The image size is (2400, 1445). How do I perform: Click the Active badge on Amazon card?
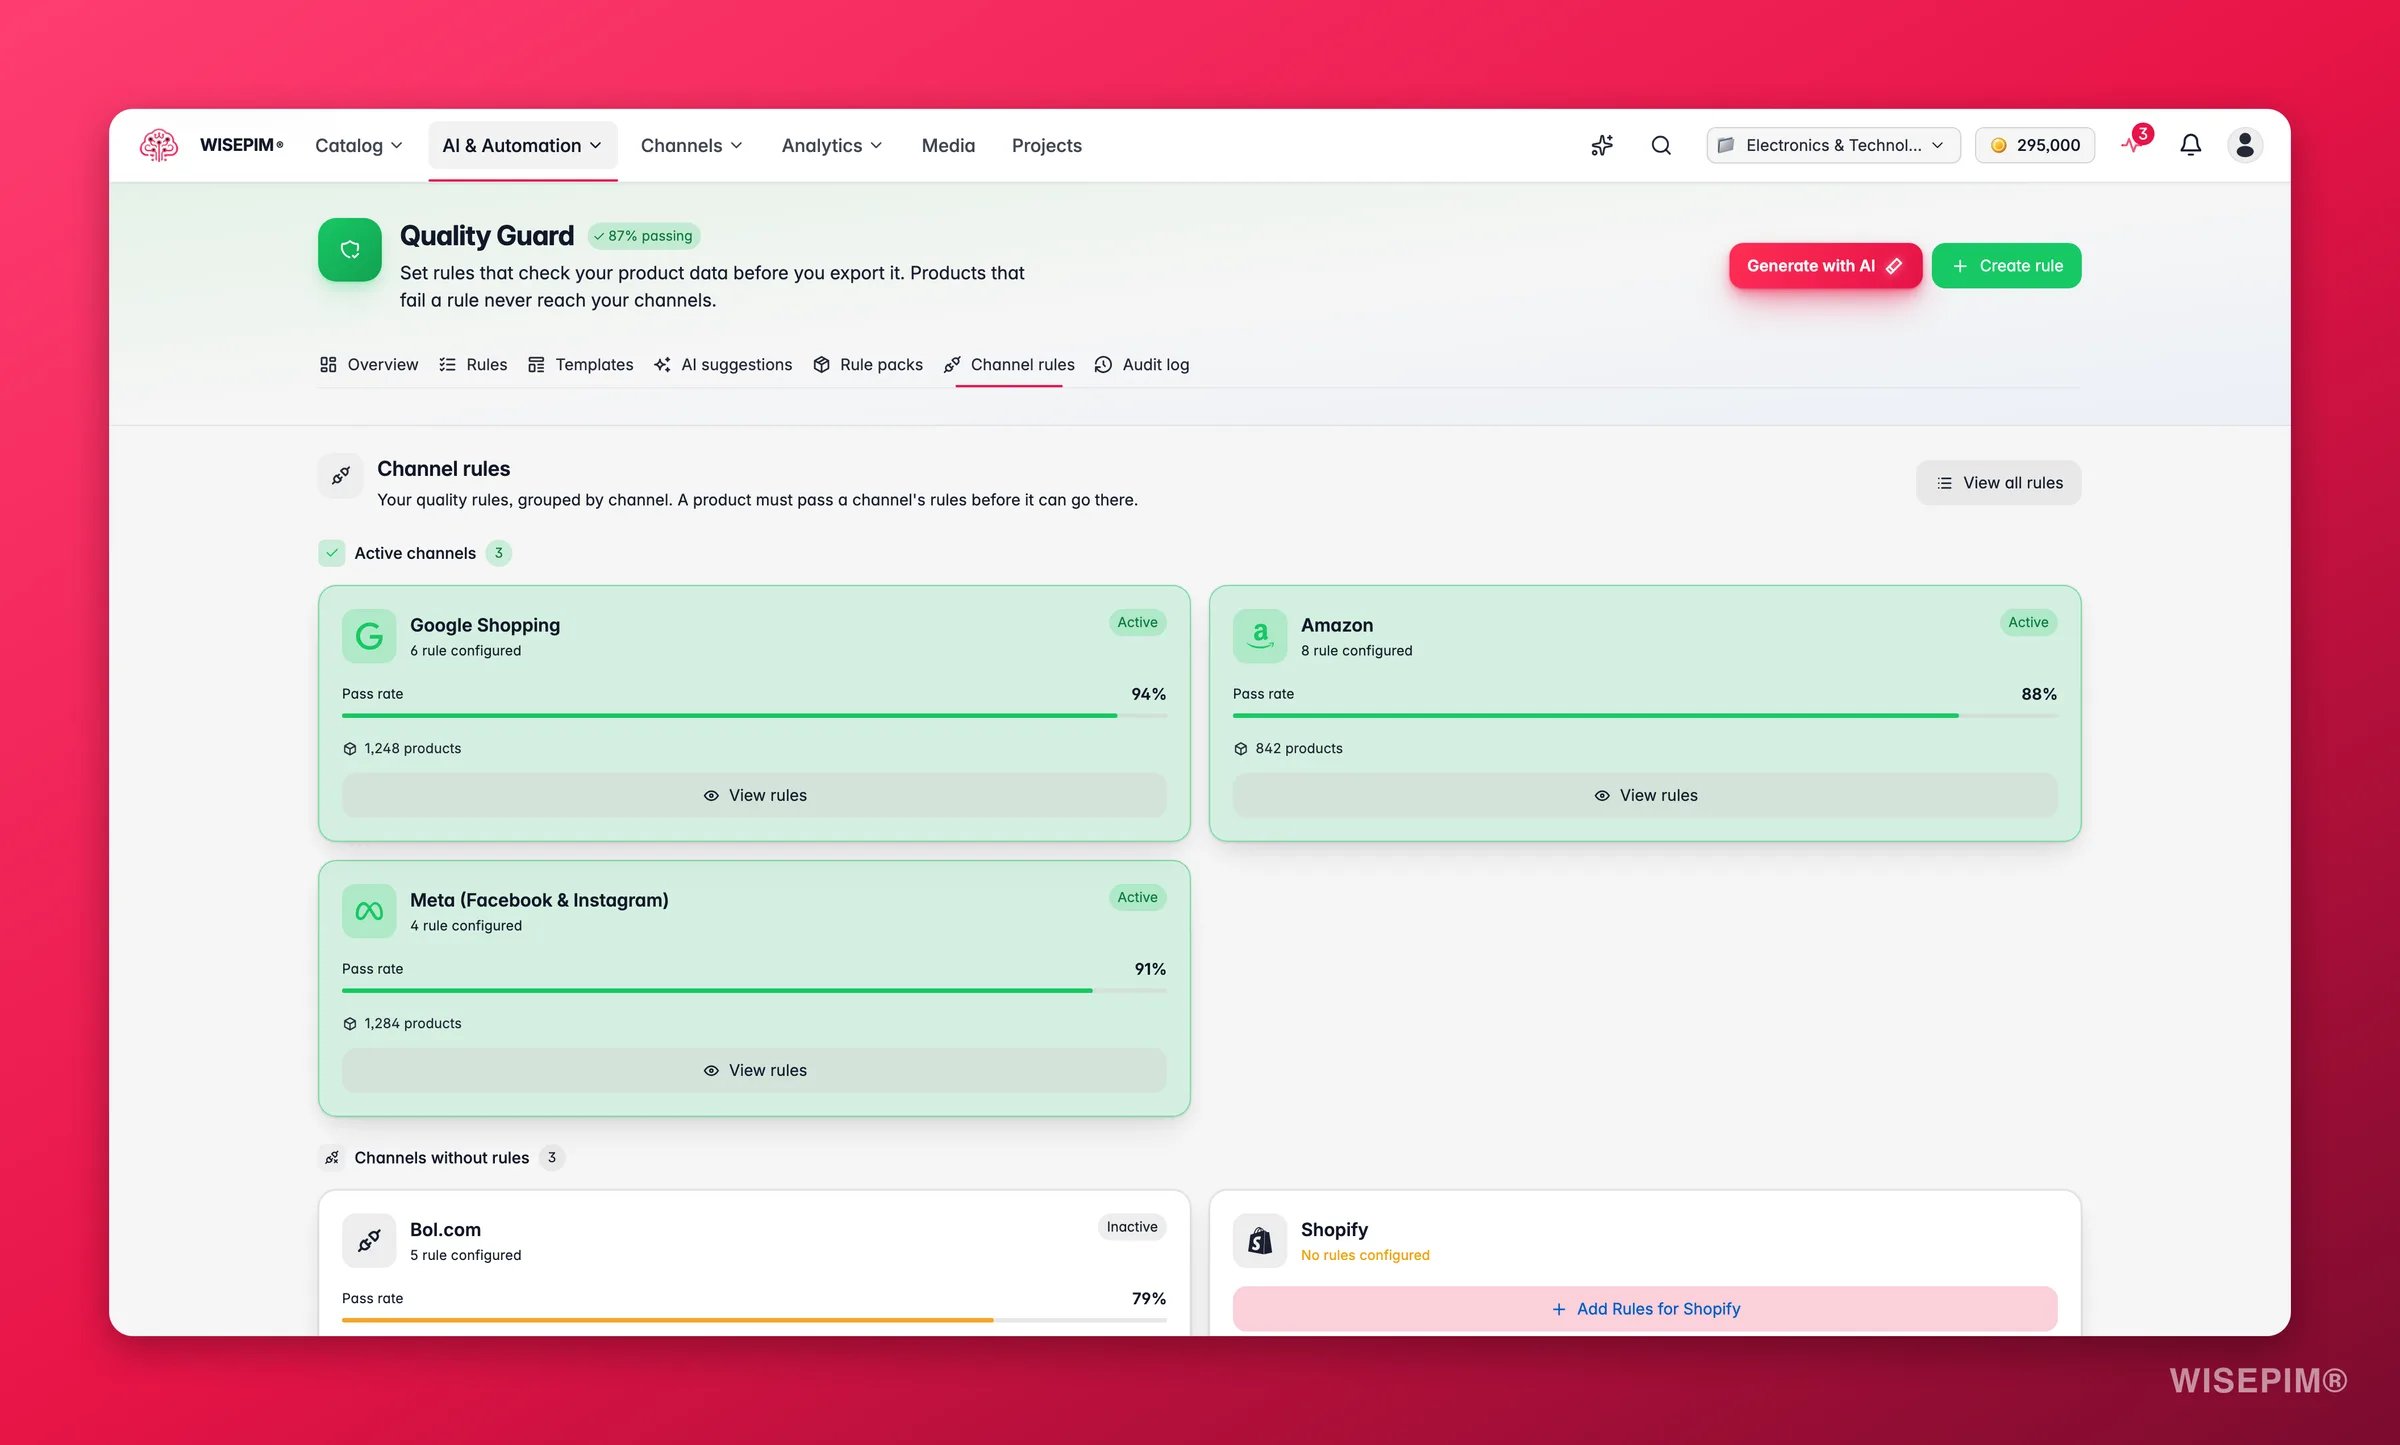(2028, 623)
